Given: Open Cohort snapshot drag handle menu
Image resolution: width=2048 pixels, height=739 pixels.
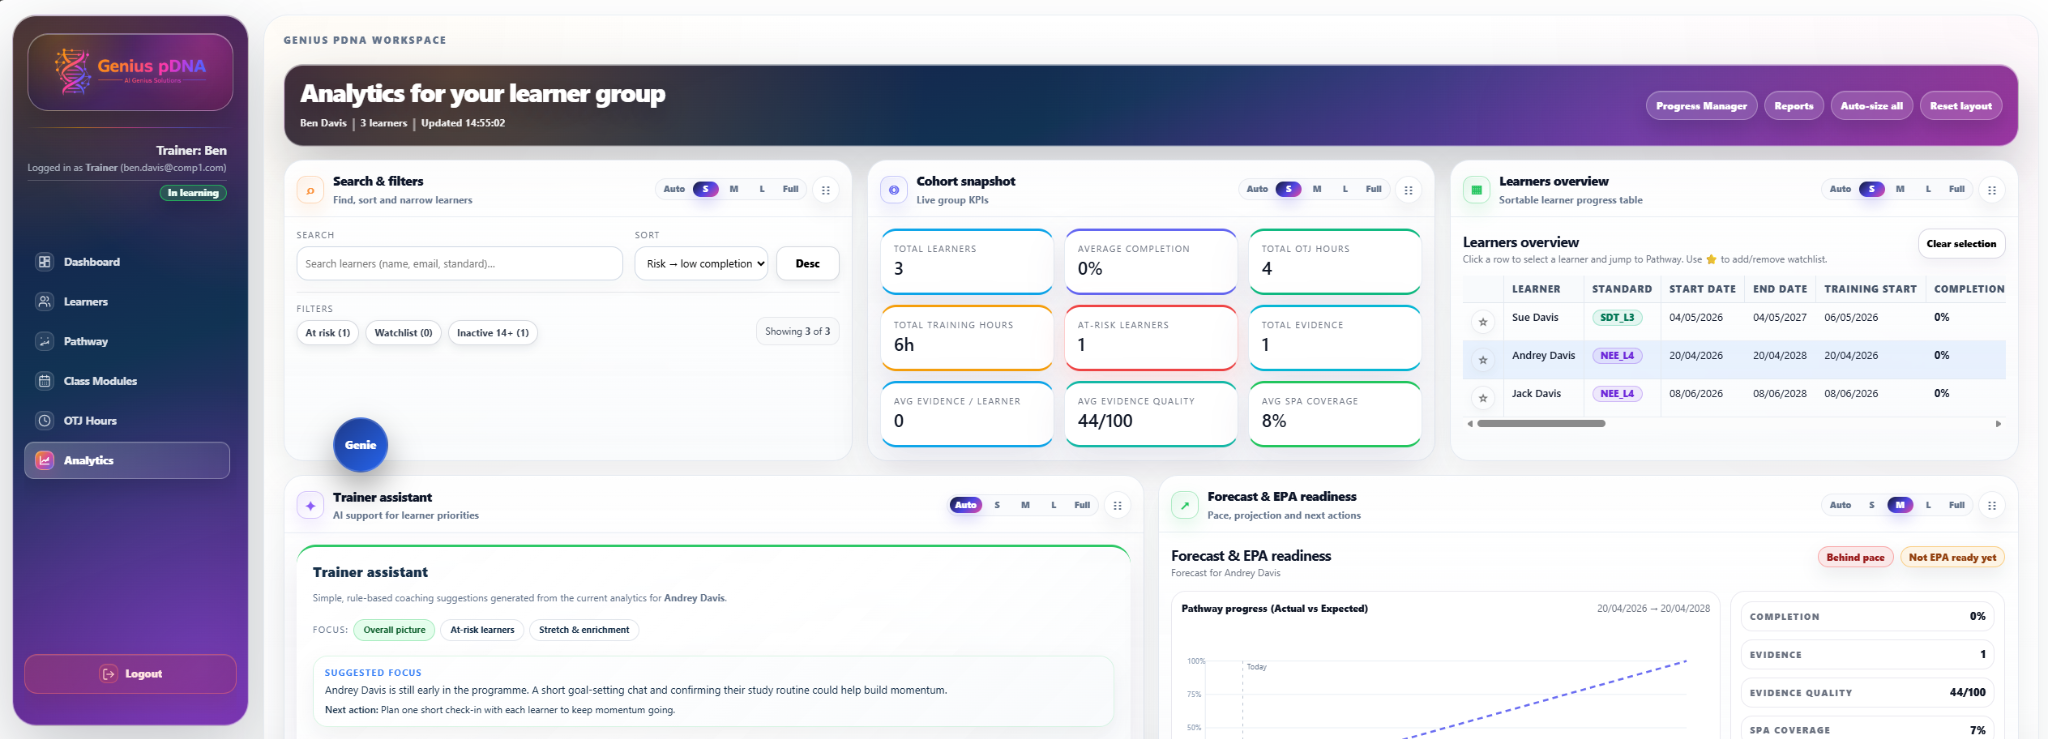Looking at the screenshot, I should point(1408,190).
